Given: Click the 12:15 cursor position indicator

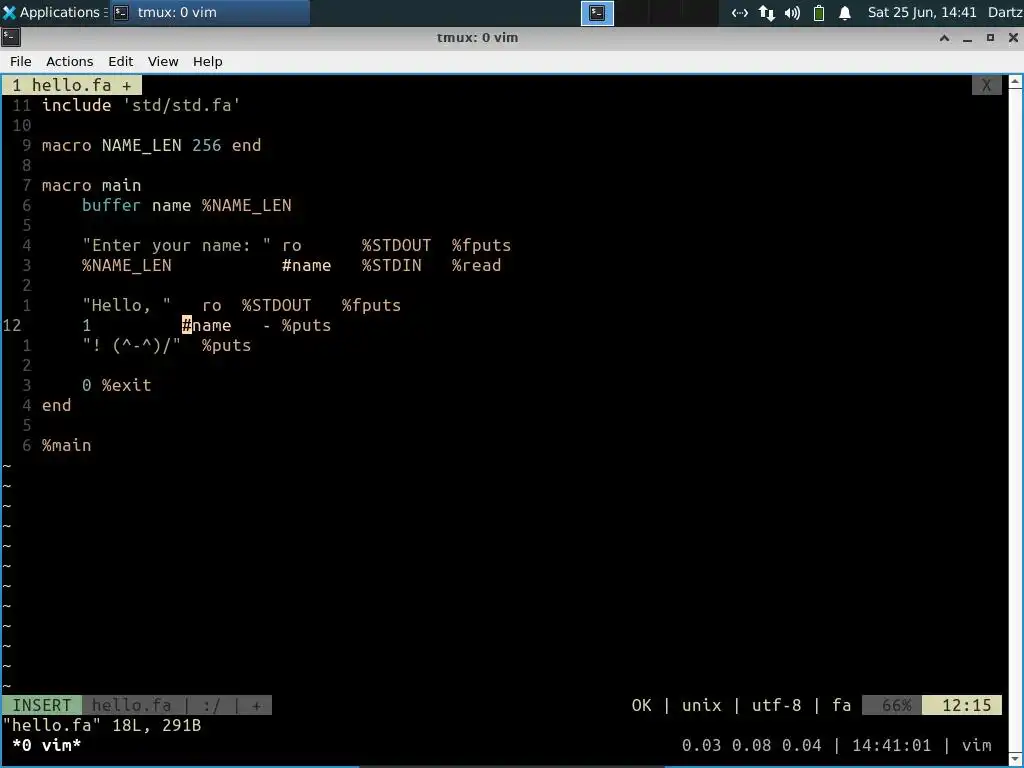Looking at the screenshot, I should (x=962, y=705).
